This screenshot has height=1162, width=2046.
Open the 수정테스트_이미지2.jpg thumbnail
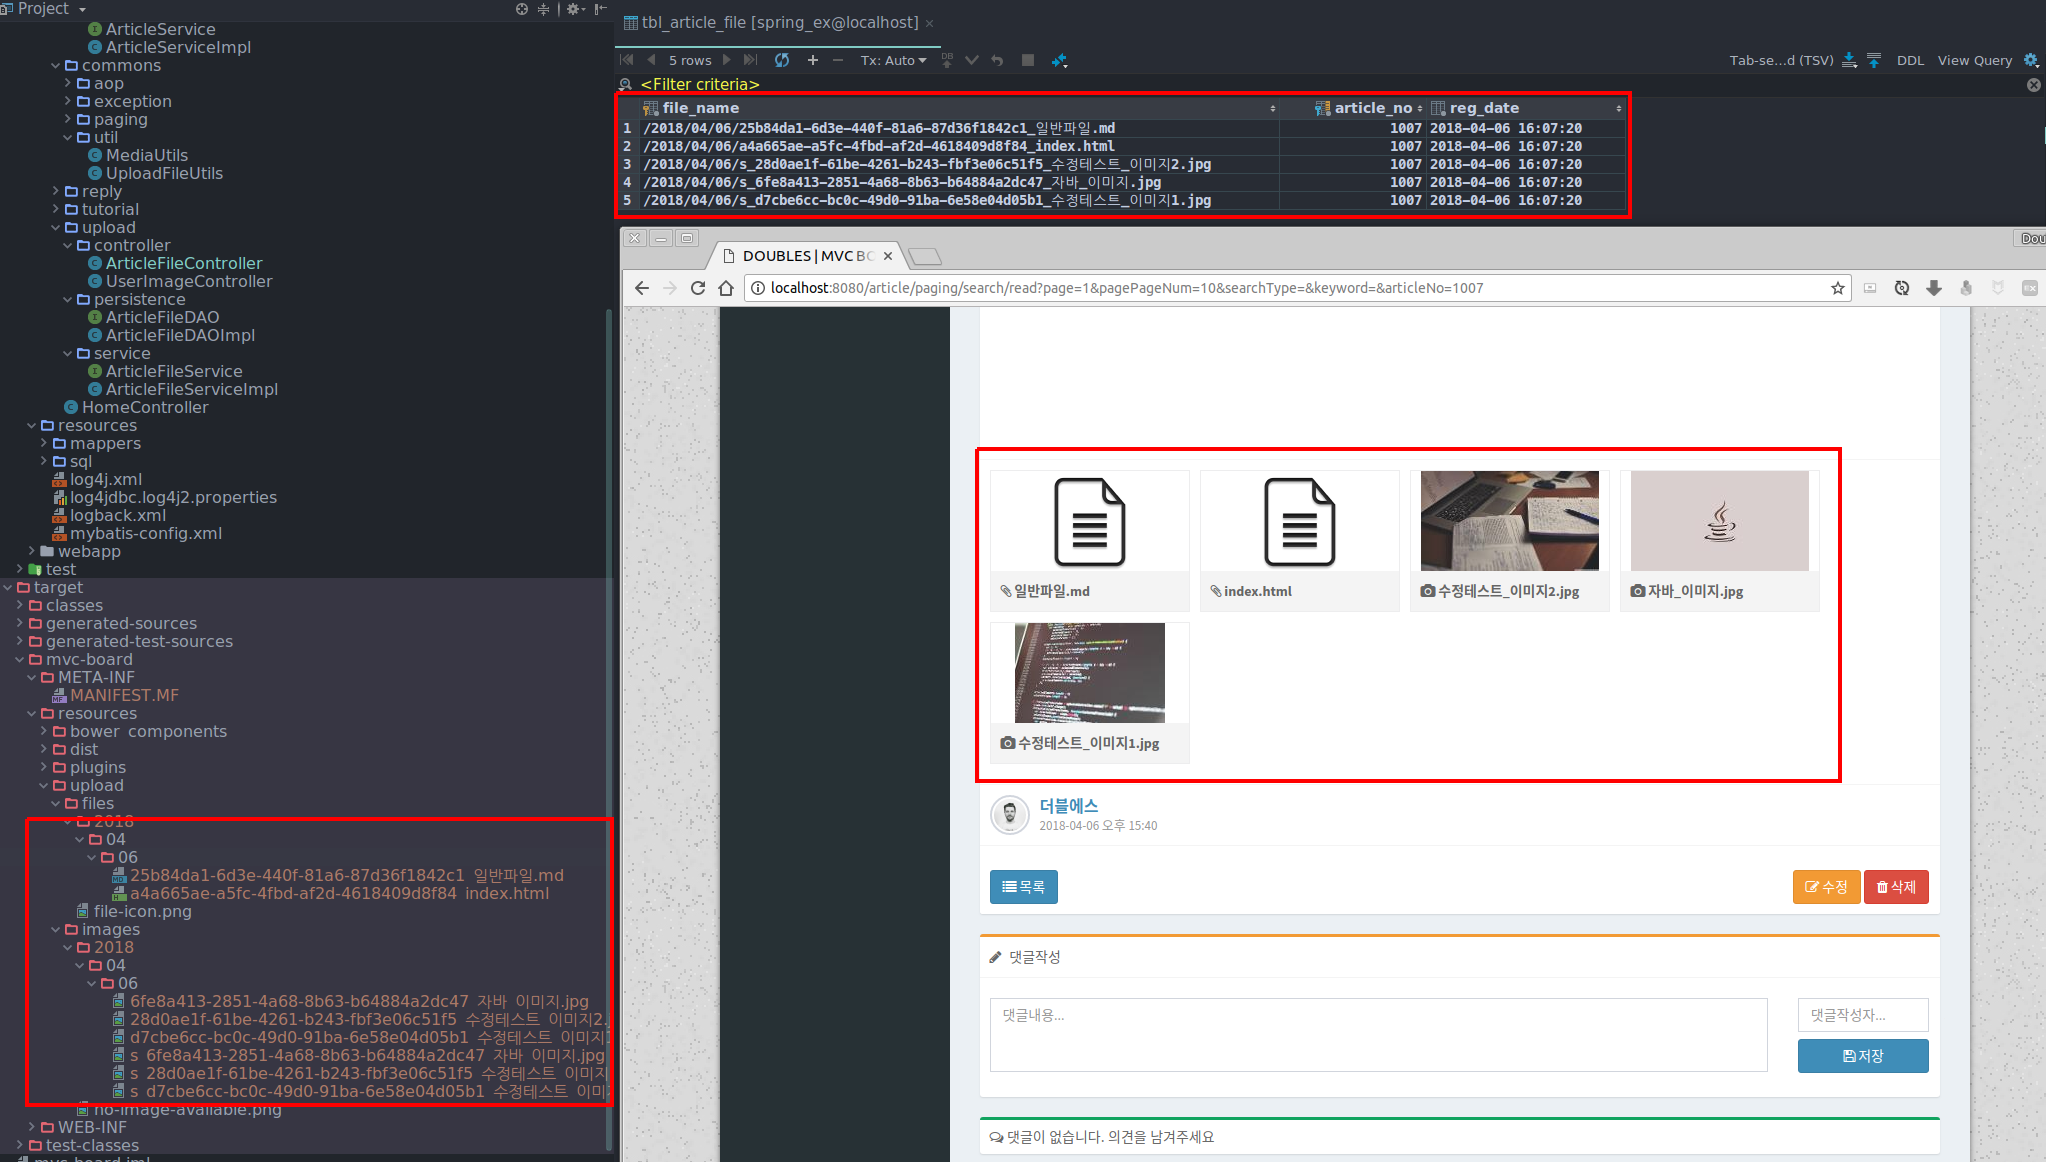point(1509,521)
